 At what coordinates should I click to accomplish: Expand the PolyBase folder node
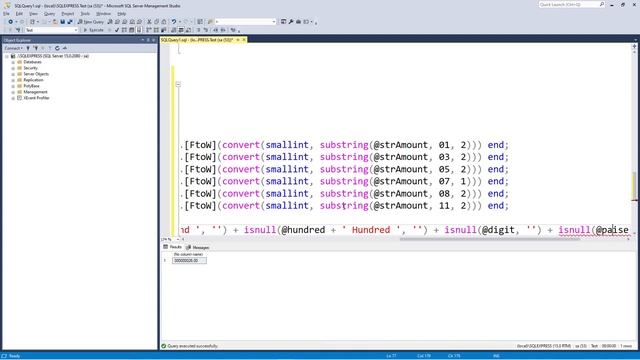(13, 86)
